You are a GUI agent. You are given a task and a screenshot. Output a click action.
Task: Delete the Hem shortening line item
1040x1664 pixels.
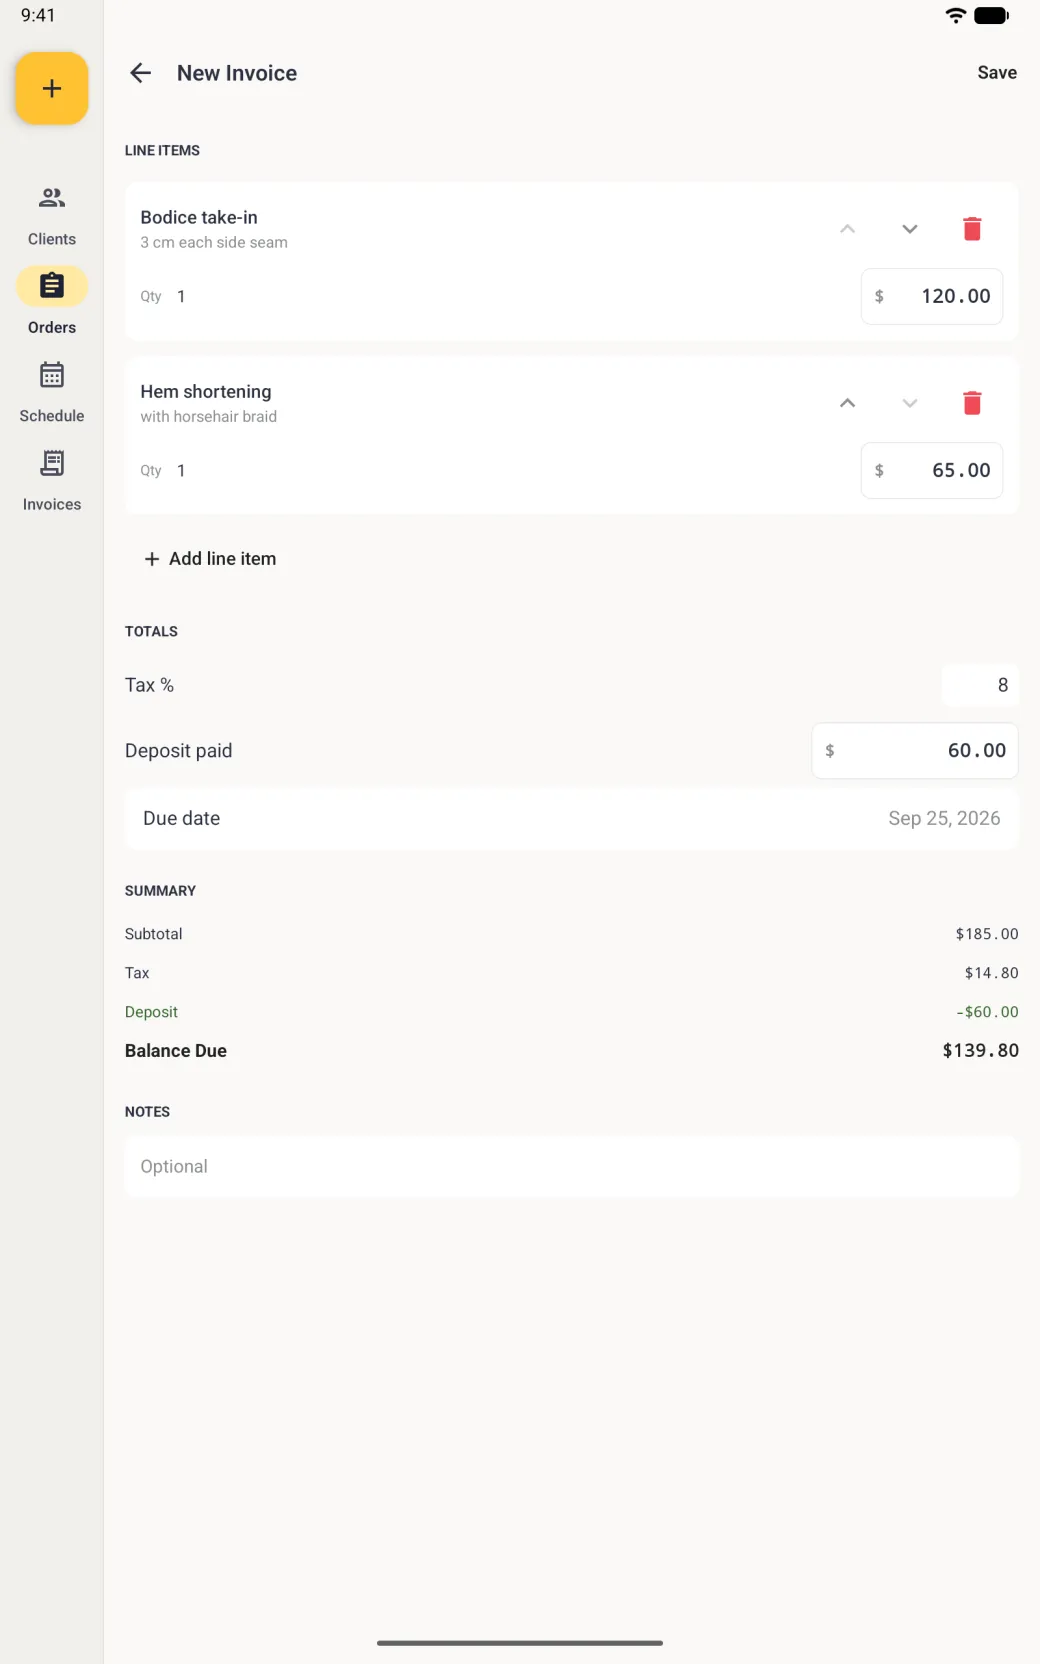coord(972,403)
